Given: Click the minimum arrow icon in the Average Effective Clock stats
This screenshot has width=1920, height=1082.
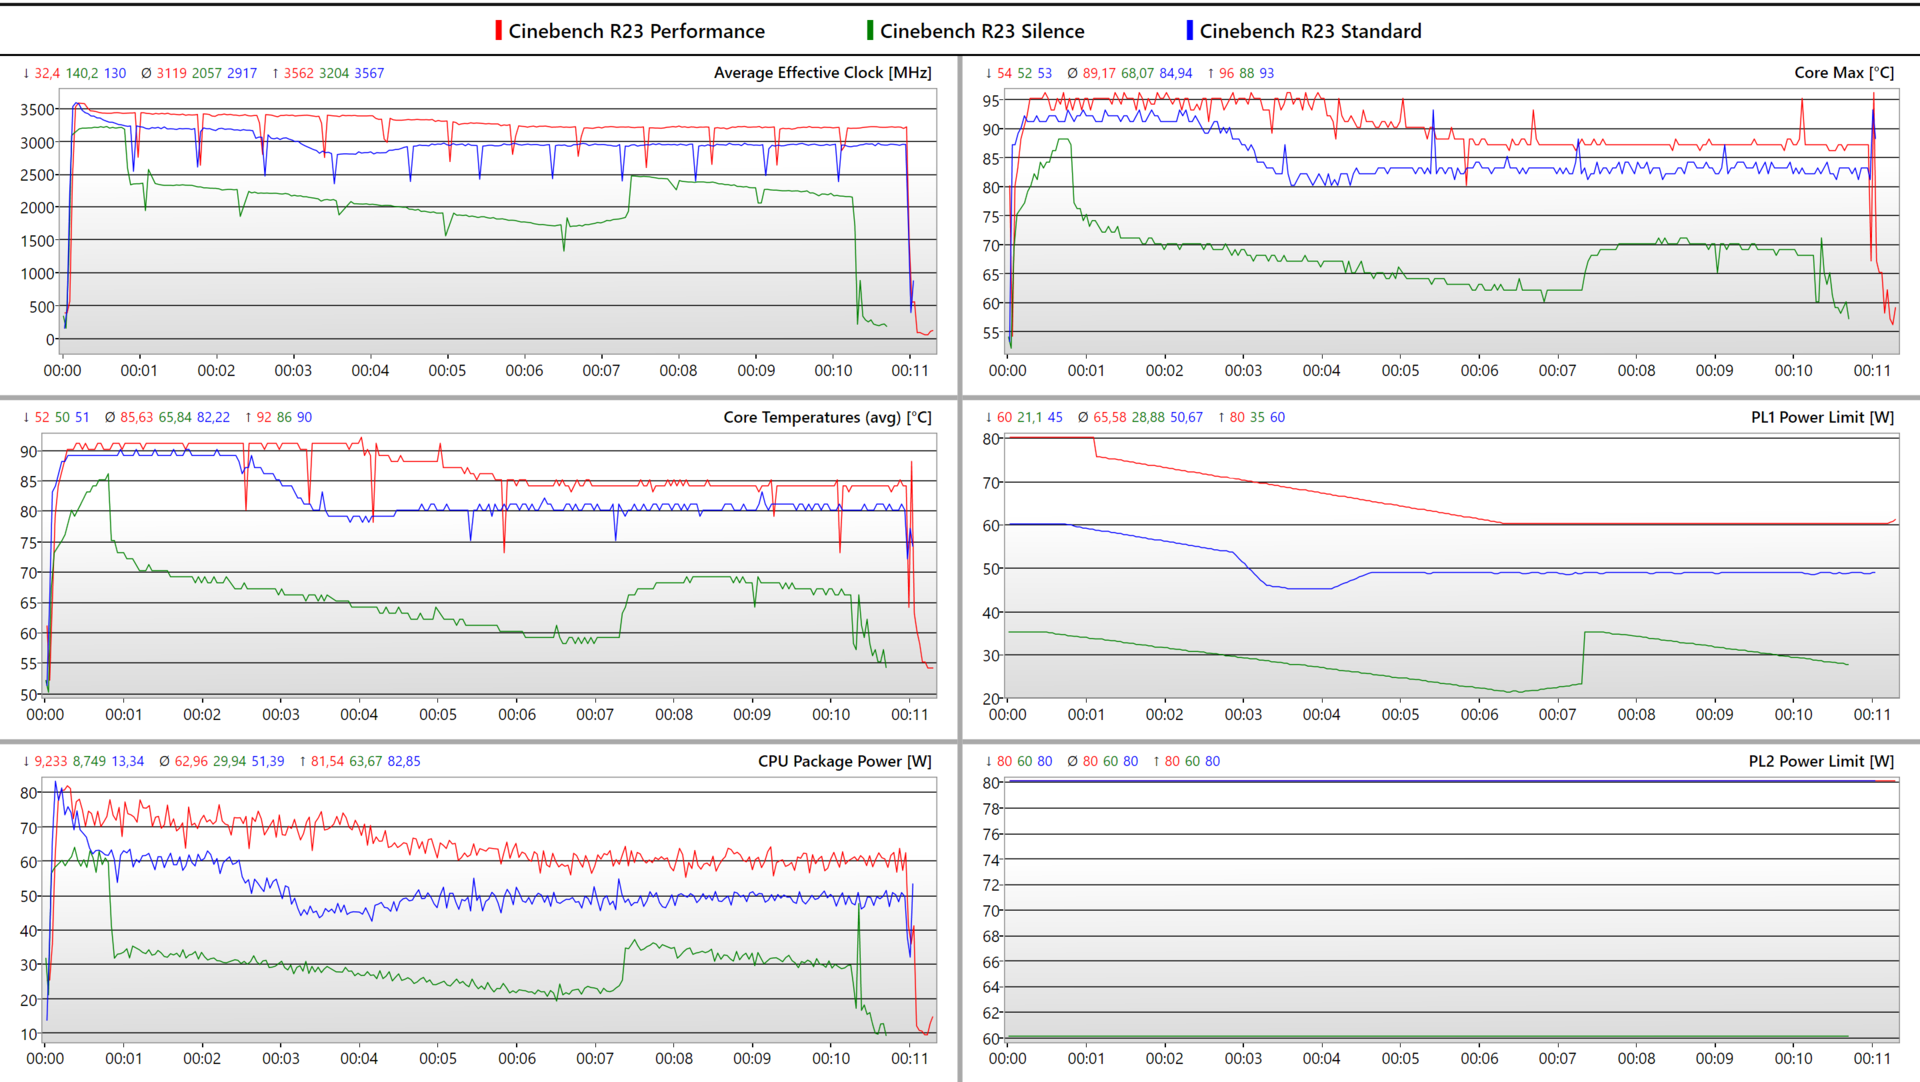Looking at the screenshot, I should [x=26, y=74].
